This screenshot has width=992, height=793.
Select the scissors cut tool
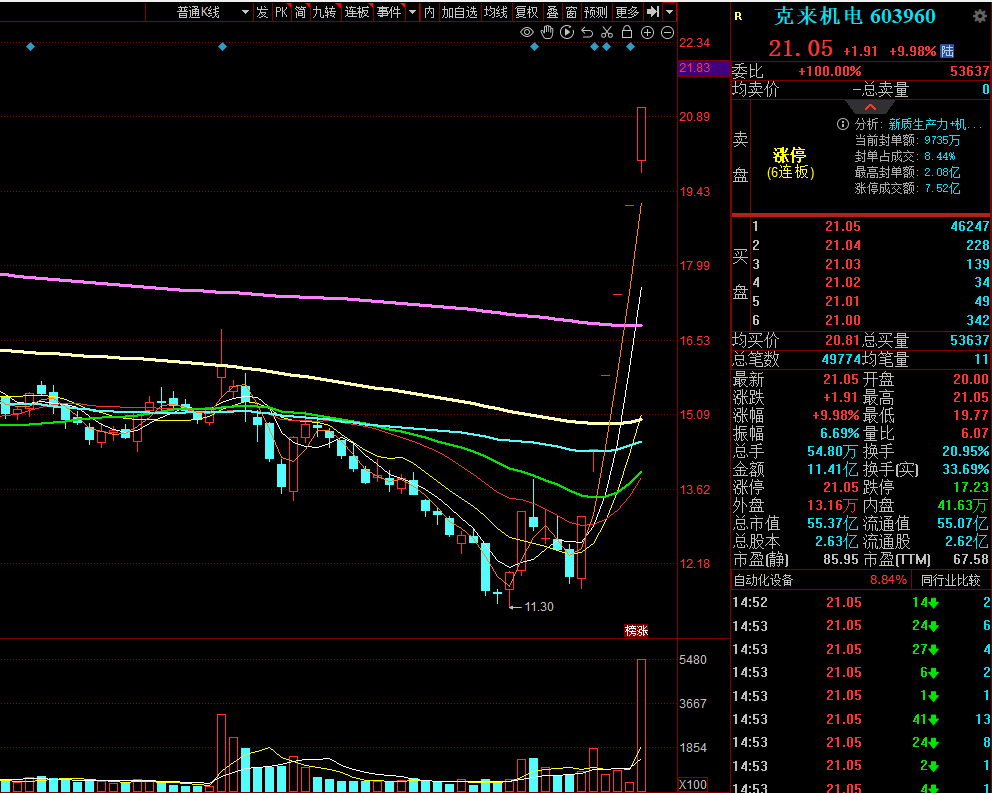click(607, 33)
